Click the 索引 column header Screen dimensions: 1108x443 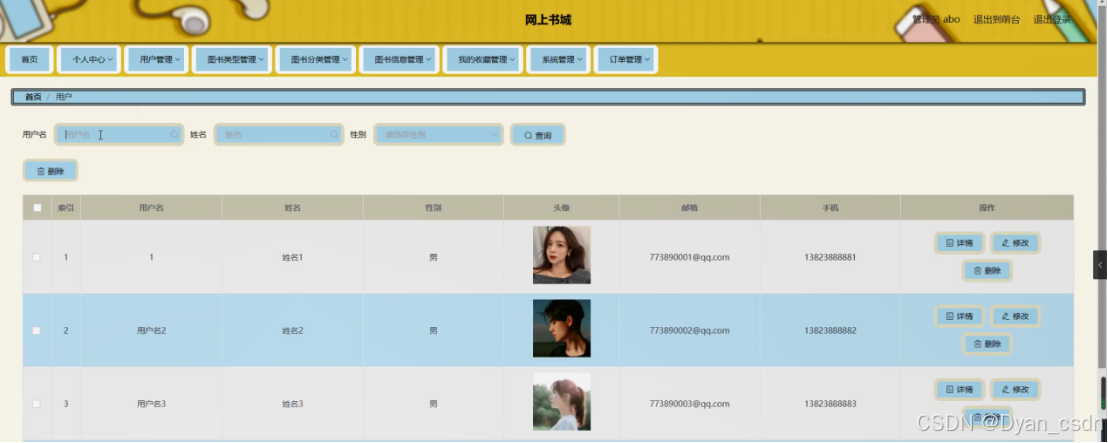(x=66, y=208)
